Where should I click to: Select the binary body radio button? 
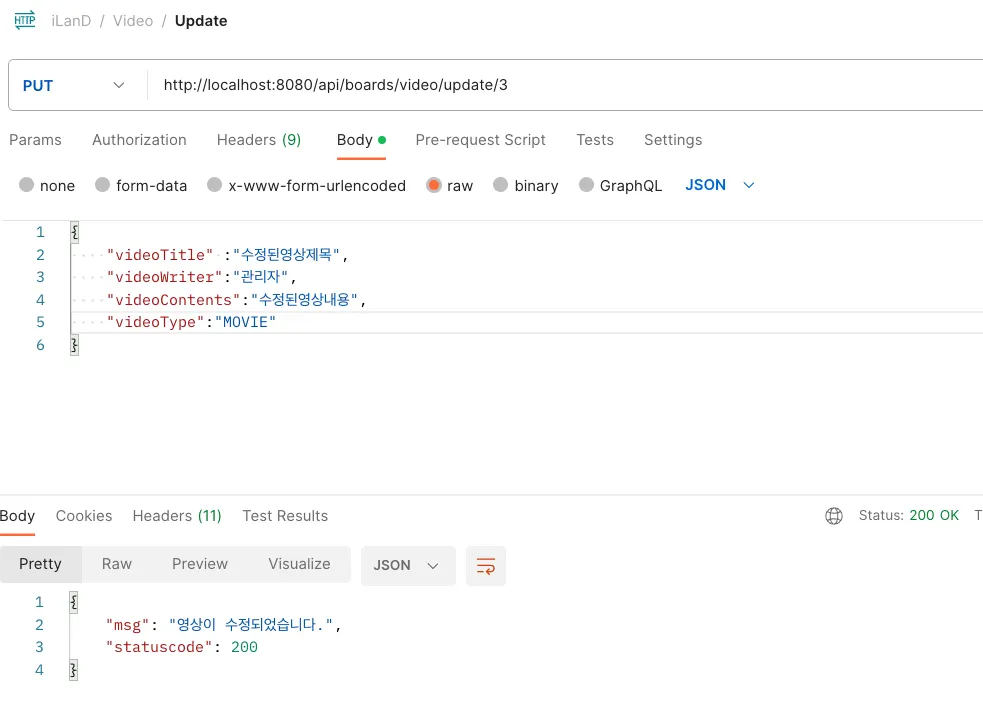tap(501, 185)
